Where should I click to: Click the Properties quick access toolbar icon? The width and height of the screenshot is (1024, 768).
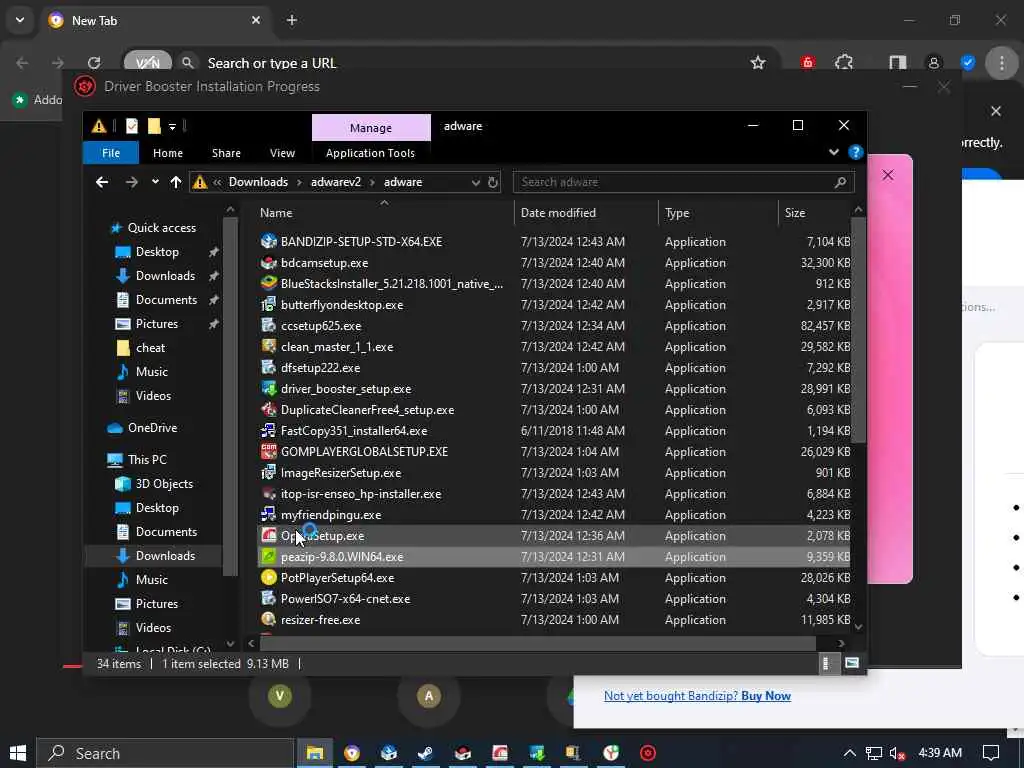pyautogui.click(x=132, y=126)
